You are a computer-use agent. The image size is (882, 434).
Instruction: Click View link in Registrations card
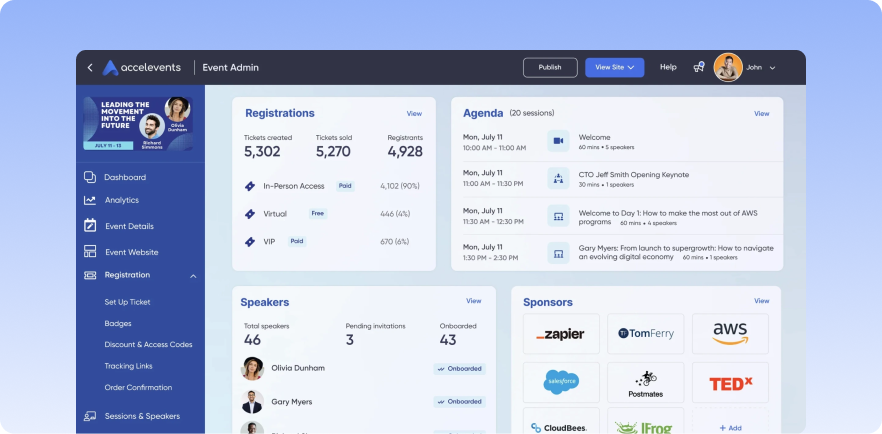(x=414, y=114)
